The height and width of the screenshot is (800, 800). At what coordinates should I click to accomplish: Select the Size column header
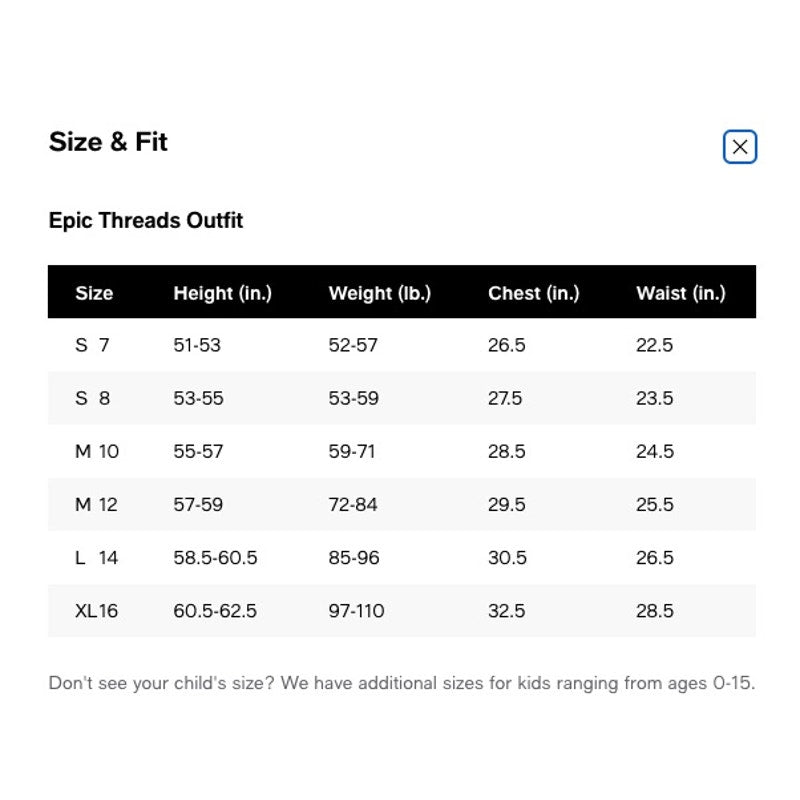94,293
